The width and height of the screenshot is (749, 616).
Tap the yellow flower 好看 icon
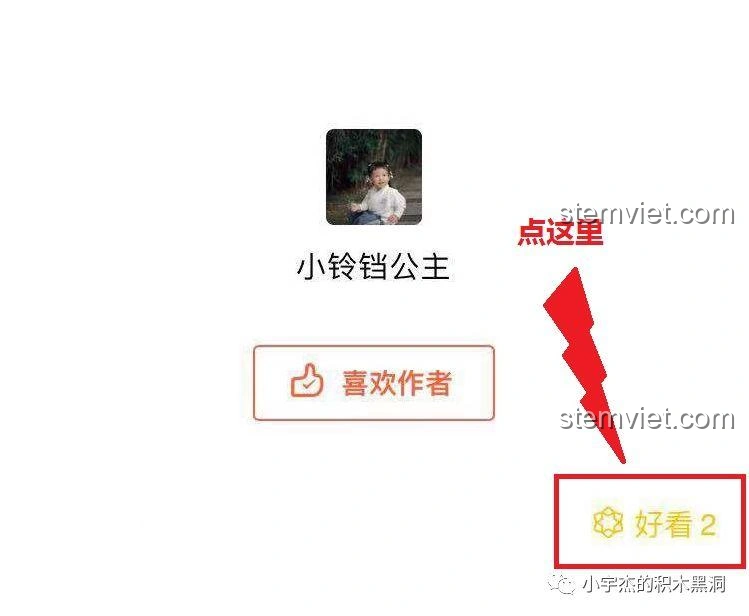point(608,523)
